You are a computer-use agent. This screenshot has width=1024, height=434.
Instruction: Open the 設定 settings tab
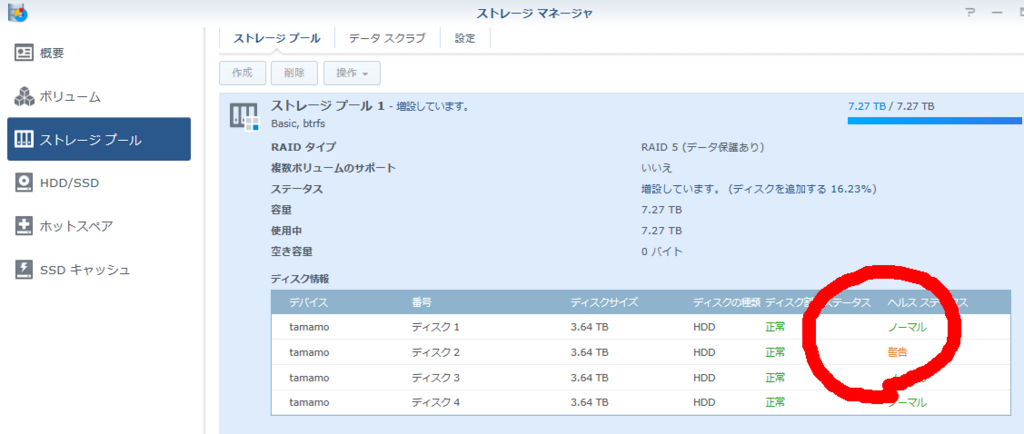pyautogui.click(x=465, y=38)
